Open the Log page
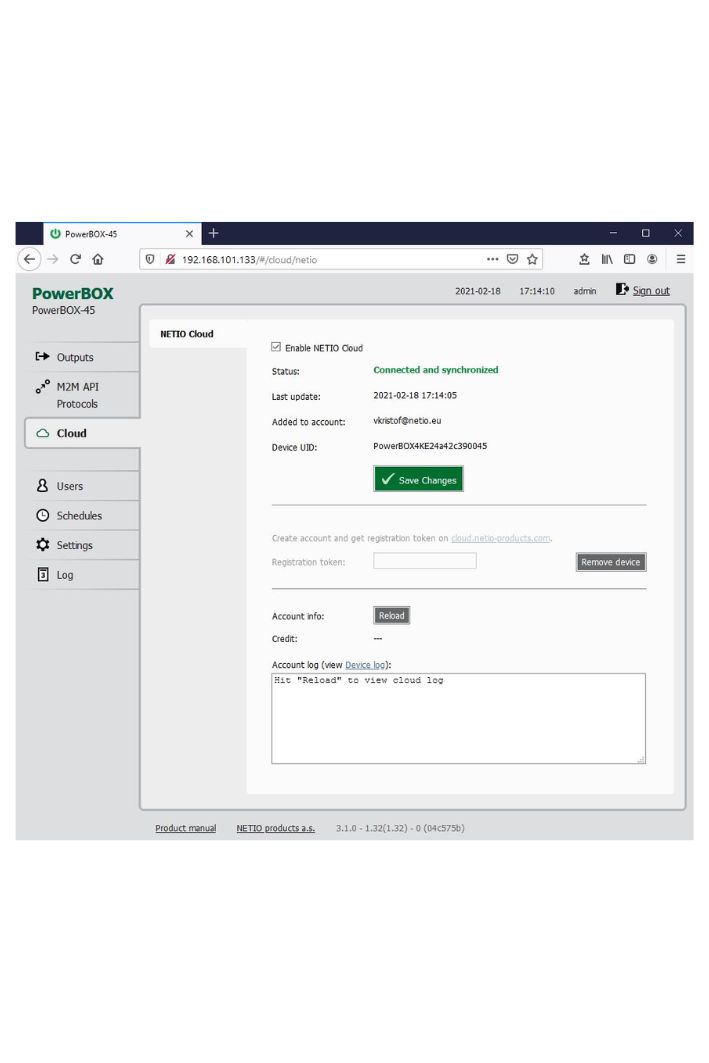The height and width of the screenshot is (1063, 709). (64, 575)
